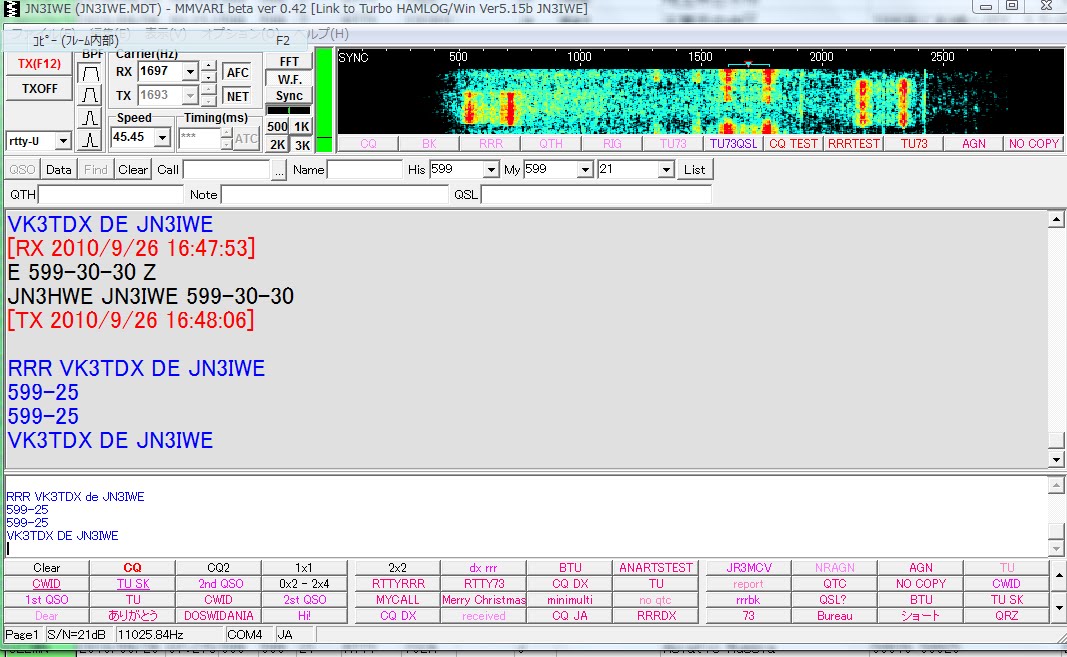Click inside the Note input field

pyautogui.click(x=335, y=195)
